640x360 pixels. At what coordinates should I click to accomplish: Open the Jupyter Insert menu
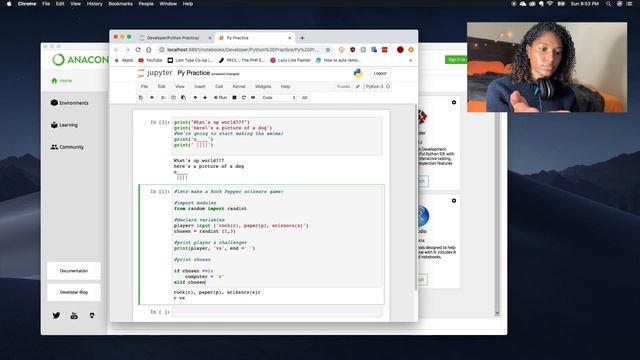[x=200, y=87]
